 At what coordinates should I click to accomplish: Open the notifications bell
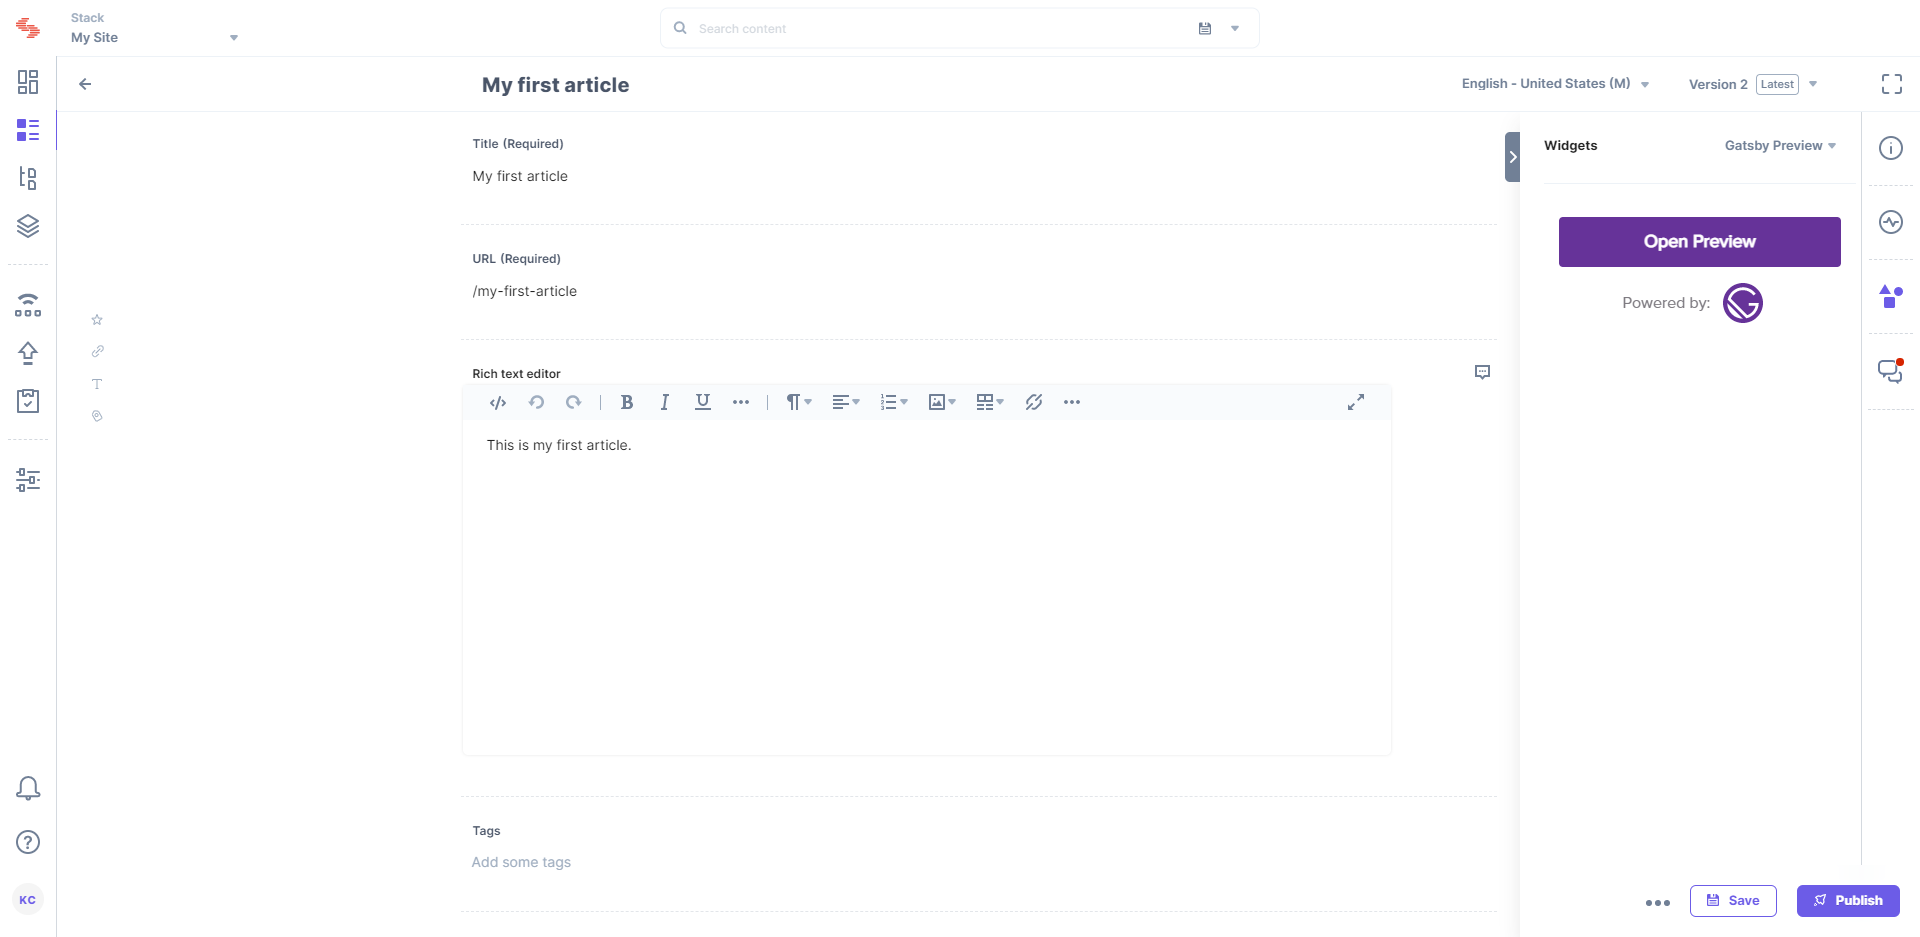[x=28, y=789]
